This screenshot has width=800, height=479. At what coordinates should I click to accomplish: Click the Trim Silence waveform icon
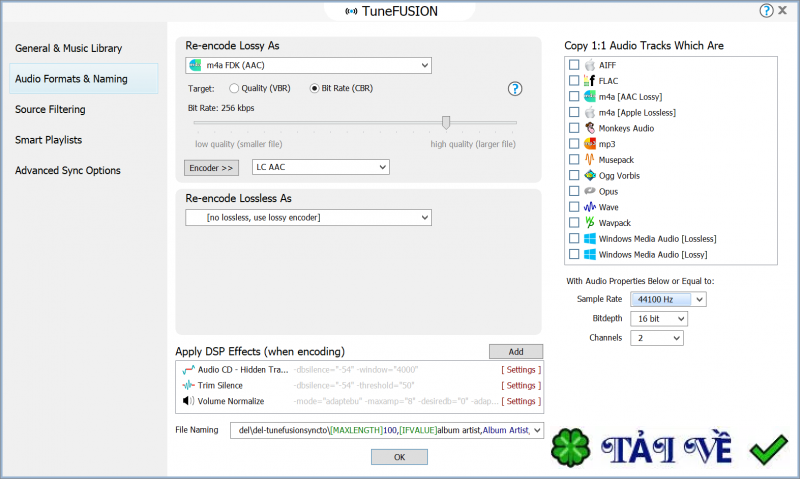188,385
